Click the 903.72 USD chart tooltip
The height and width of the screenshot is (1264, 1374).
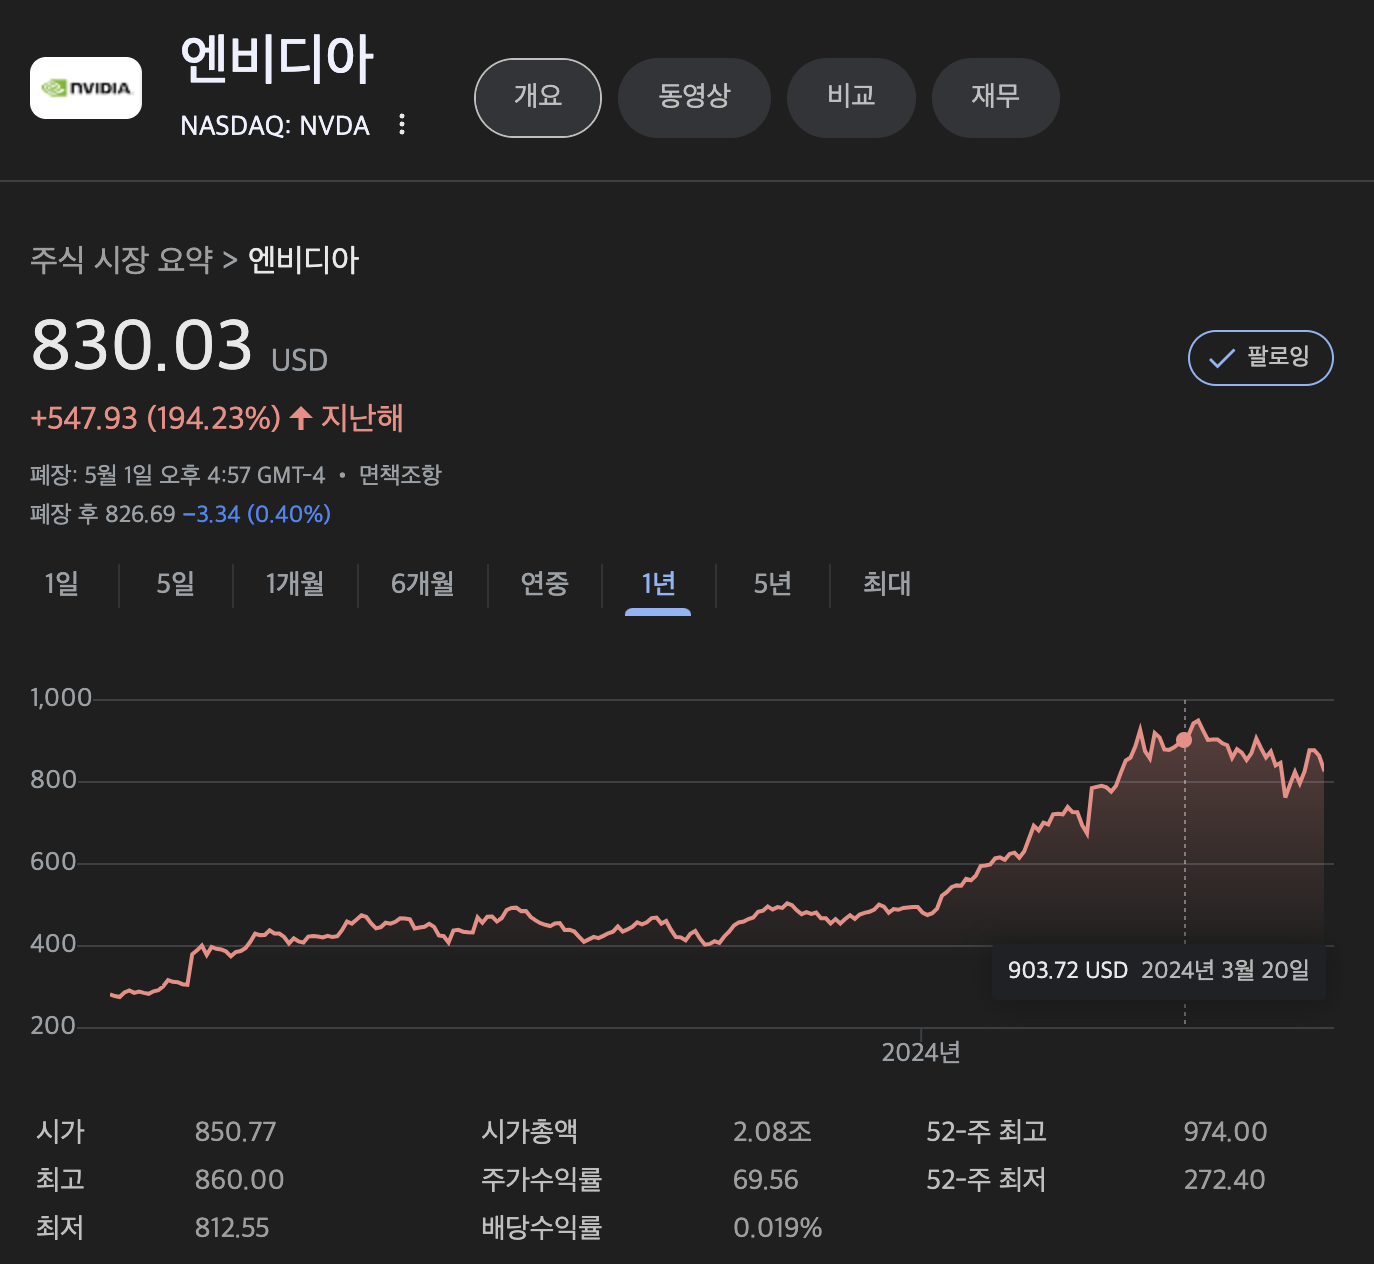point(1159,970)
